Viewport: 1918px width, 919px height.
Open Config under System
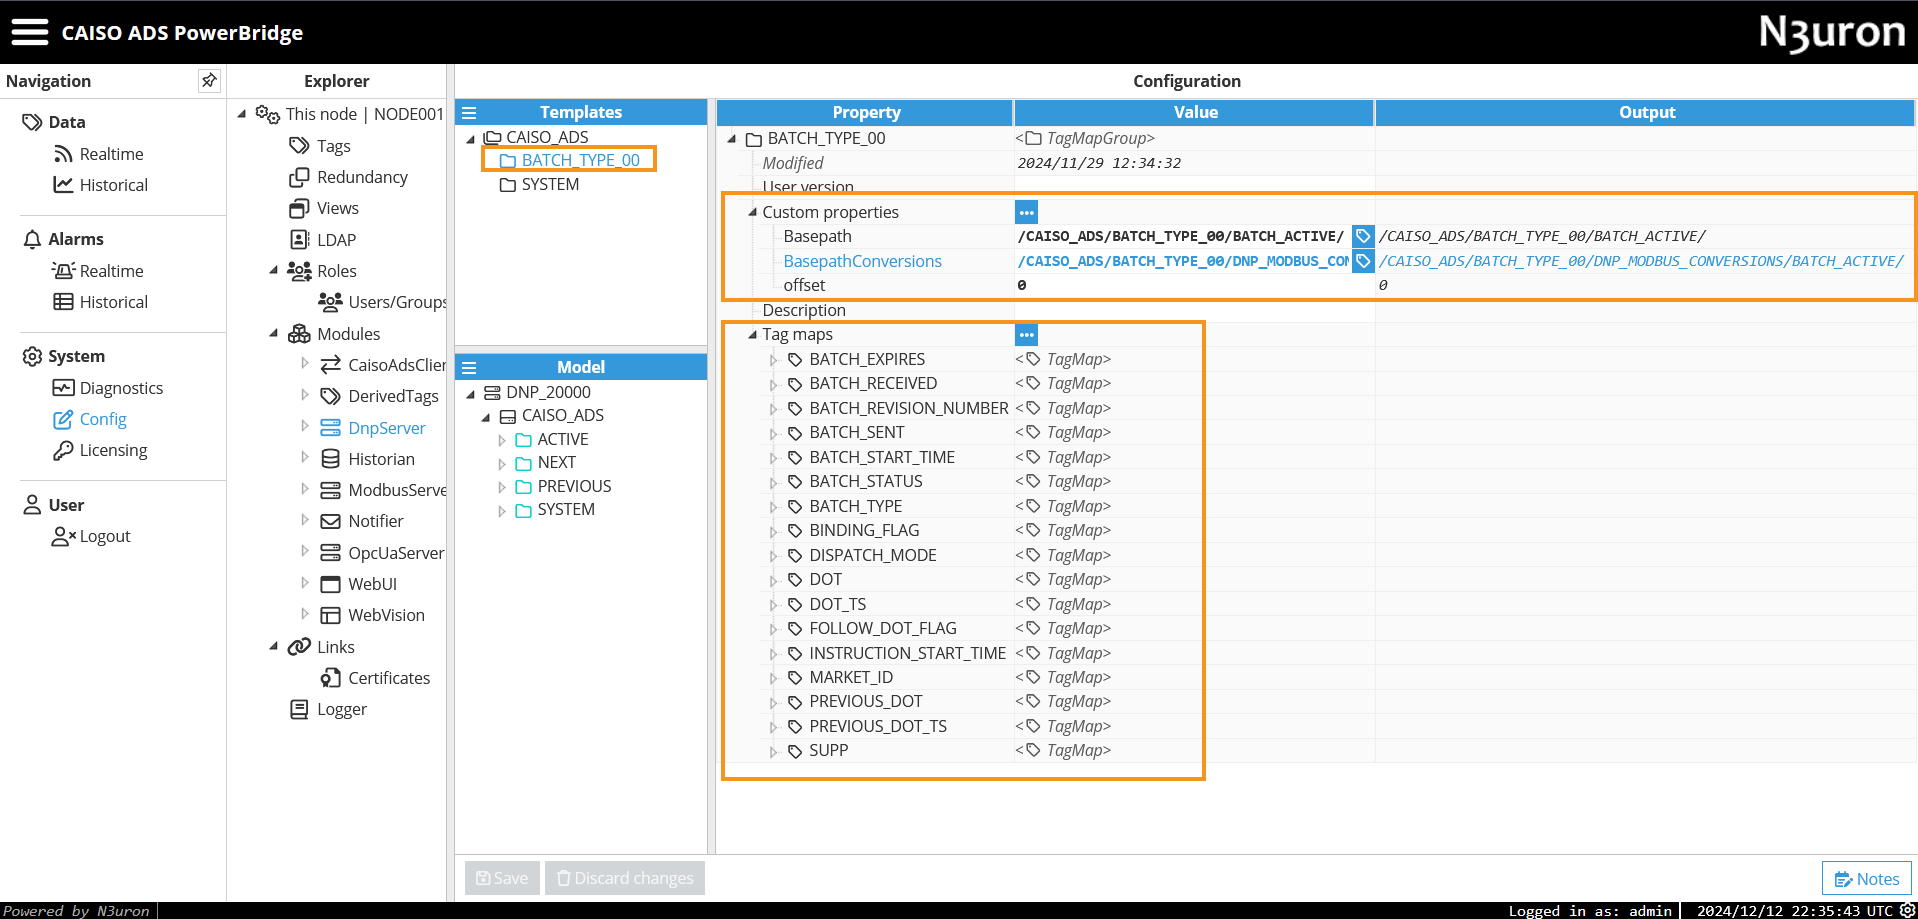103,419
